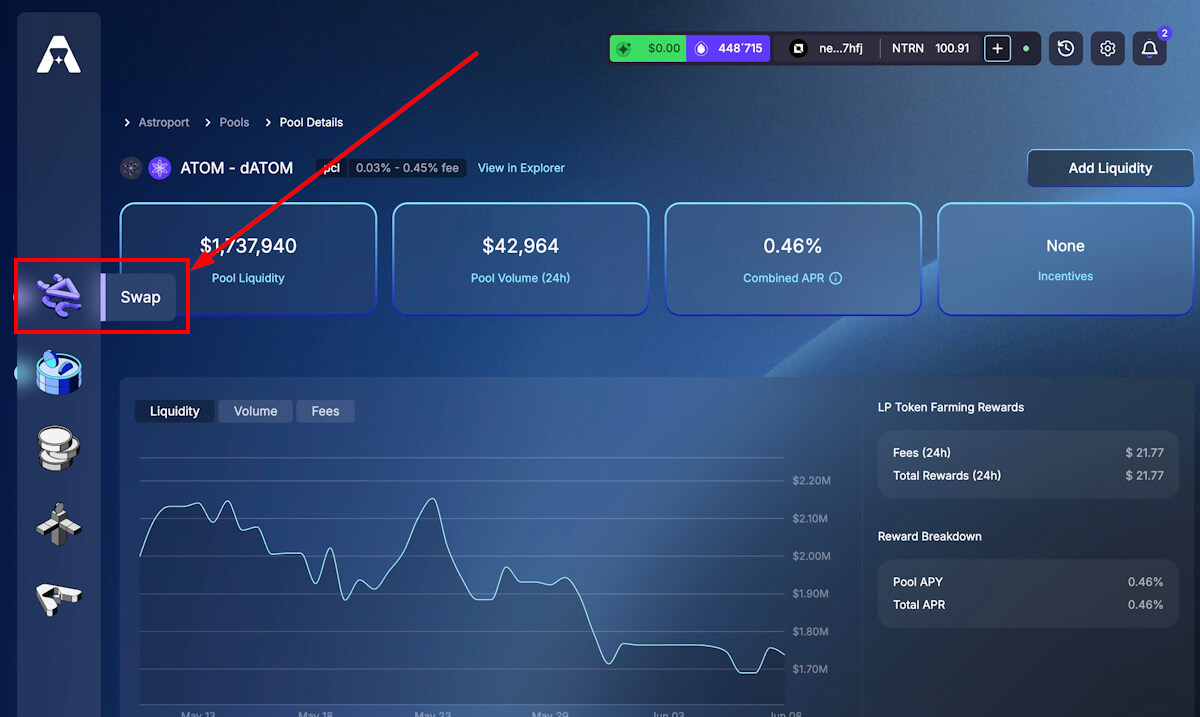
Task: Click the ATOM token icon
Action: tap(131, 168)
